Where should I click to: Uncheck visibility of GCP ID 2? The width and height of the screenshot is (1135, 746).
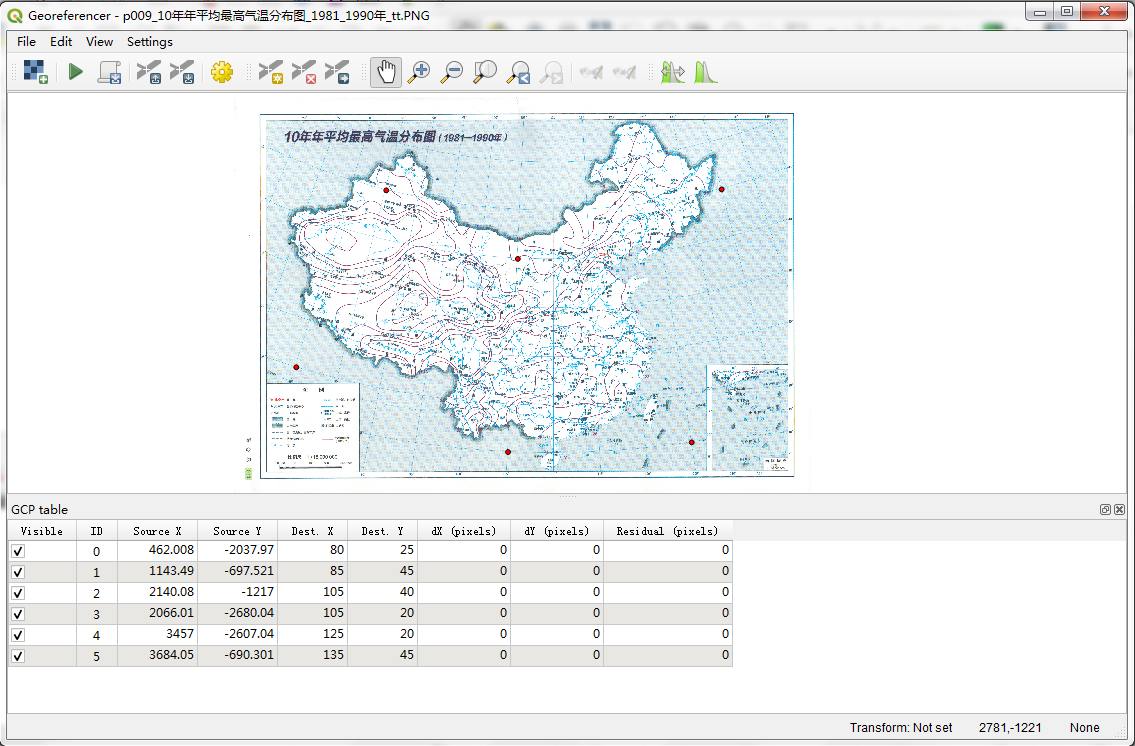pos(18,593)
